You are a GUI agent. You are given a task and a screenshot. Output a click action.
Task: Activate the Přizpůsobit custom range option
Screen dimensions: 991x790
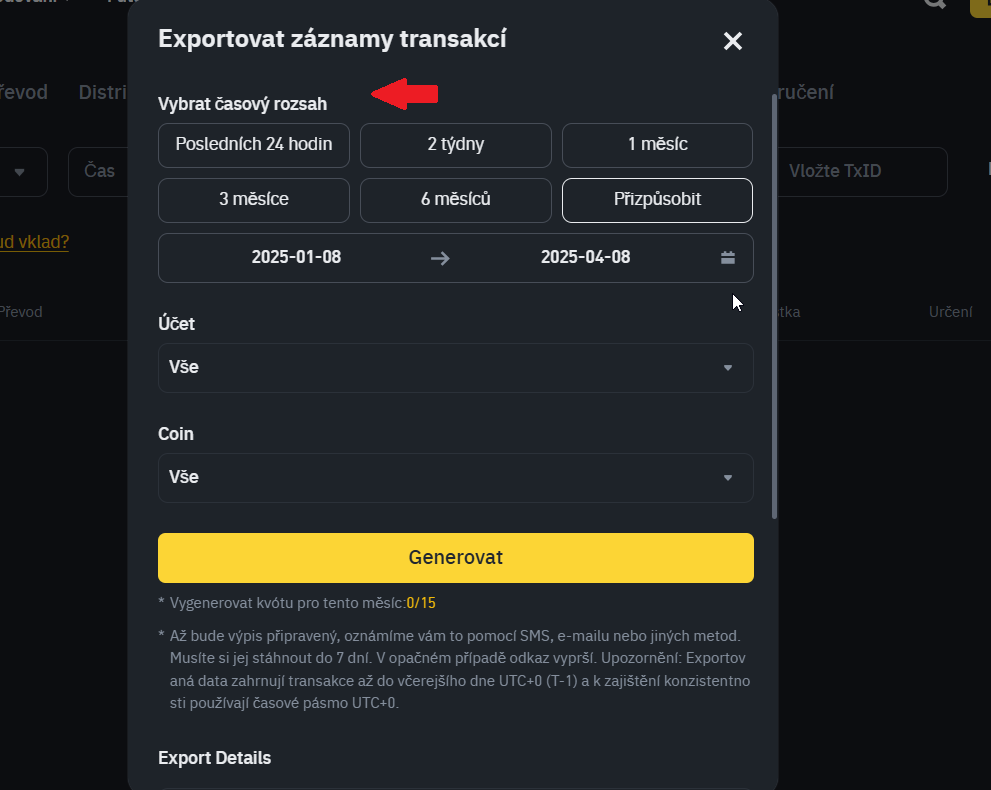(657, 200)
